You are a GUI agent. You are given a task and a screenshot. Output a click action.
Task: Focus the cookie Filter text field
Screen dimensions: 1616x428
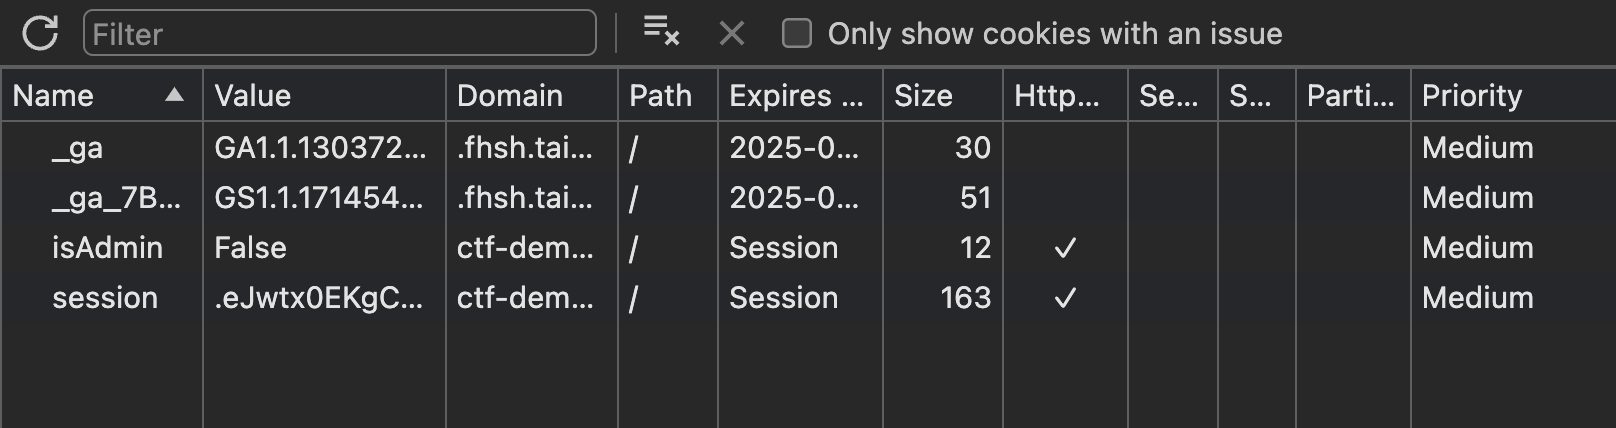(340, 33)
